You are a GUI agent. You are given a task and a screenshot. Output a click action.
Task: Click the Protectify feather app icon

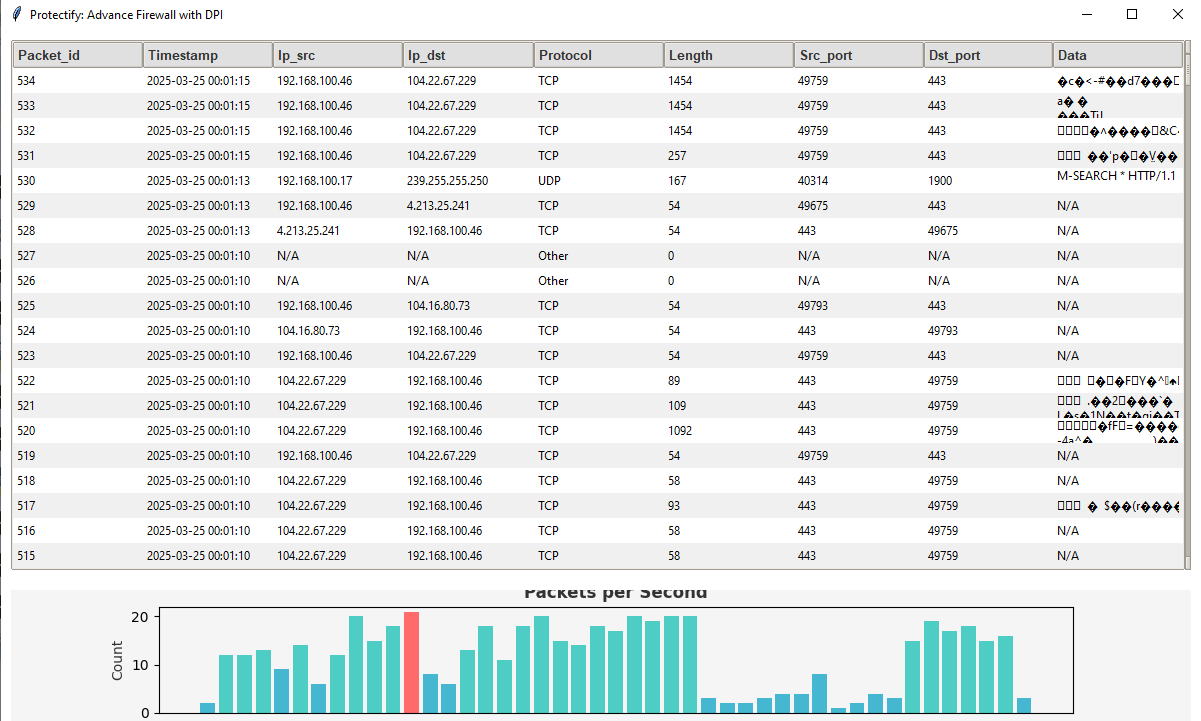[16, 15]
